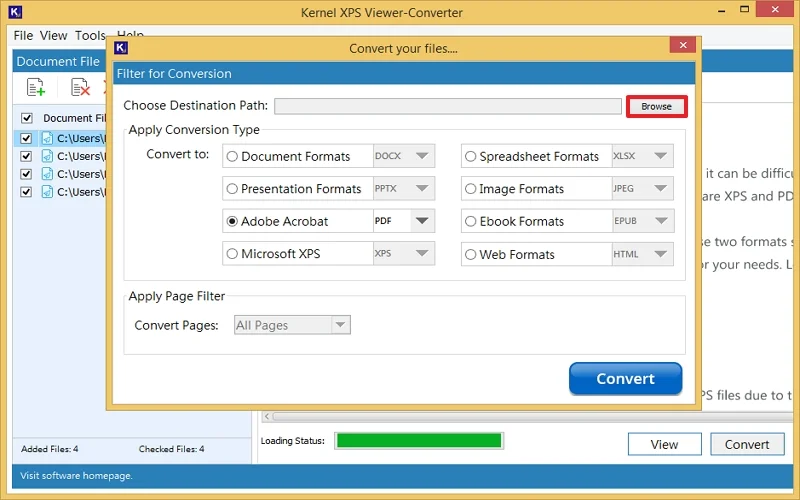Click the Choose Destination Path field
Screen dimensions: 800x500
click(448, 106)
